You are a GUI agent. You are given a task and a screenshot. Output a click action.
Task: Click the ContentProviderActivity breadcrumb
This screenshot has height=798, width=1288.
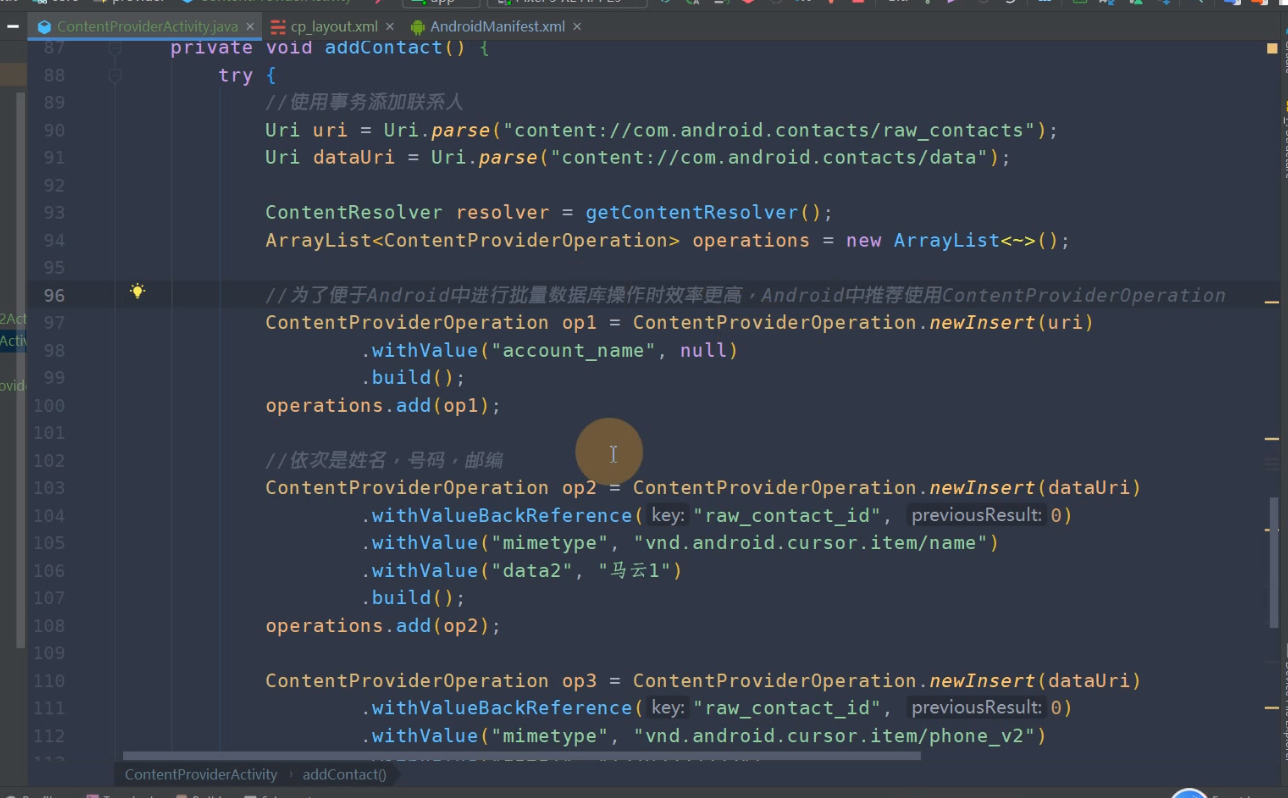point(201,774)
